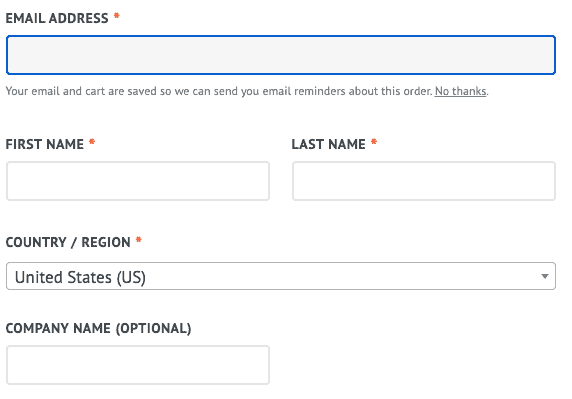Screen dimensions: 572x399
Task: Click the asterisk next to Email Address
Action: click(117, 16)
